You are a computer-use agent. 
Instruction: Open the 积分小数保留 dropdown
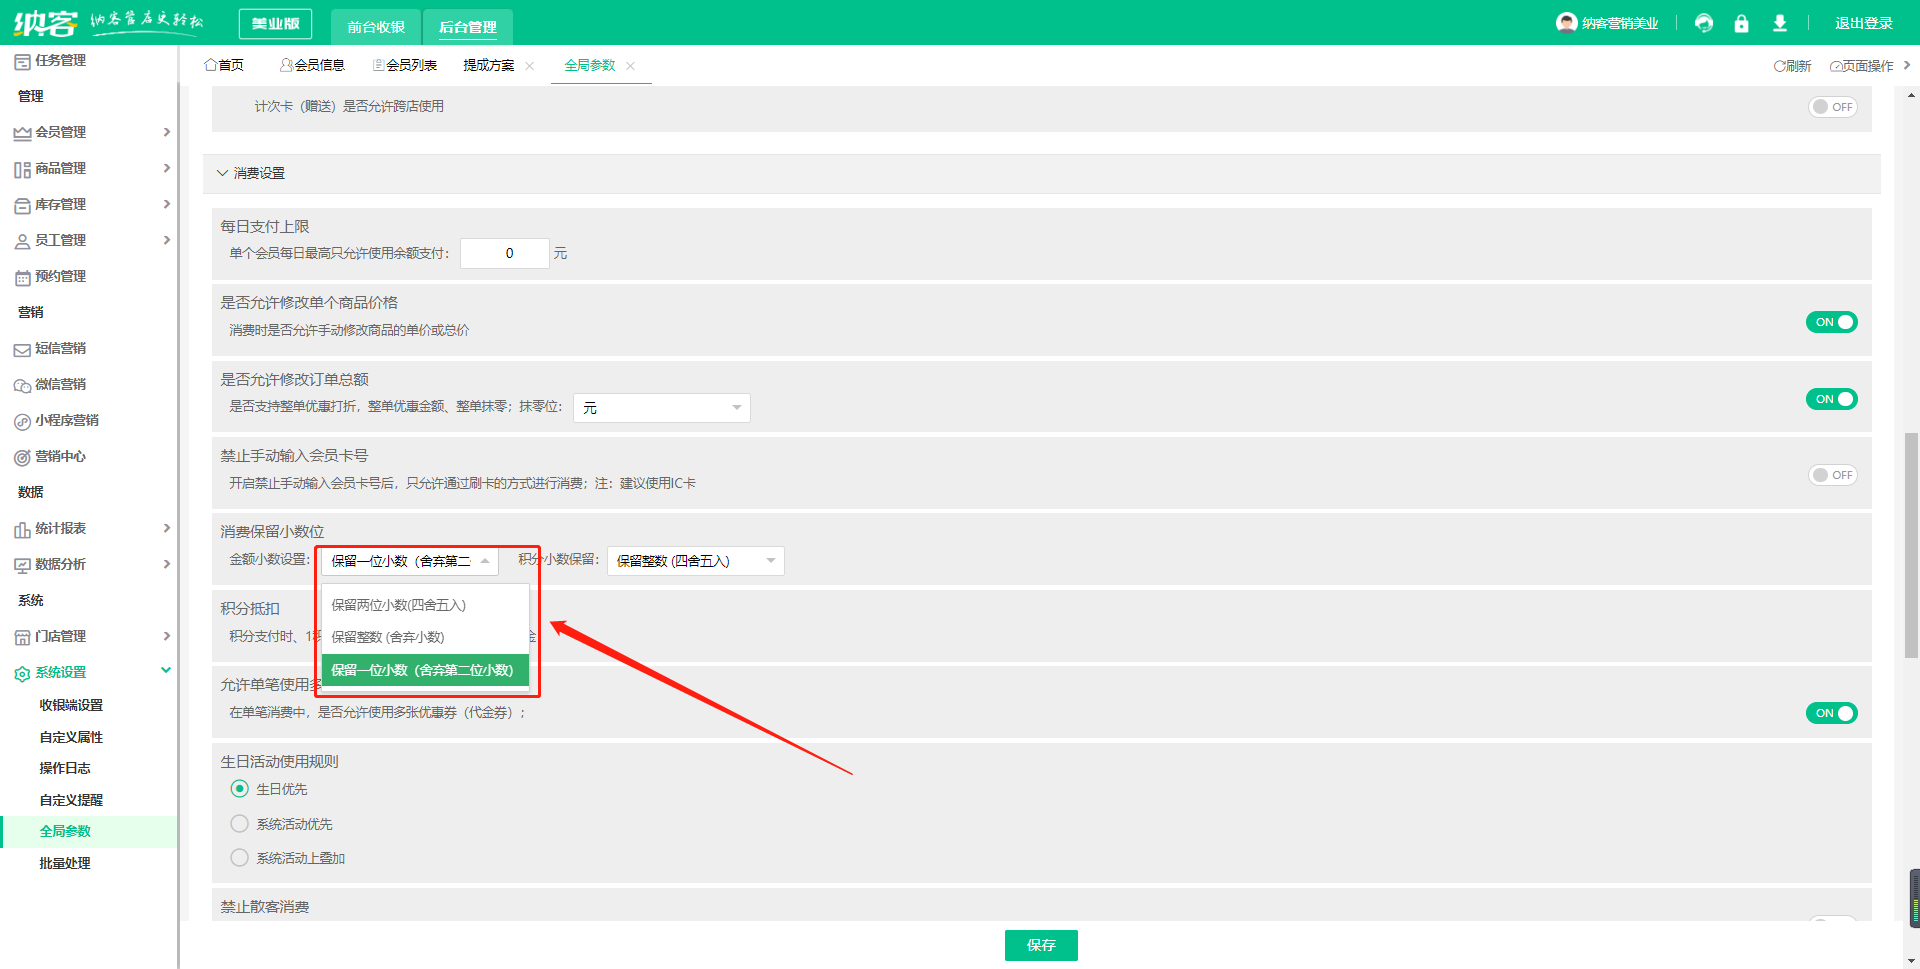click(x=695, y=561)
